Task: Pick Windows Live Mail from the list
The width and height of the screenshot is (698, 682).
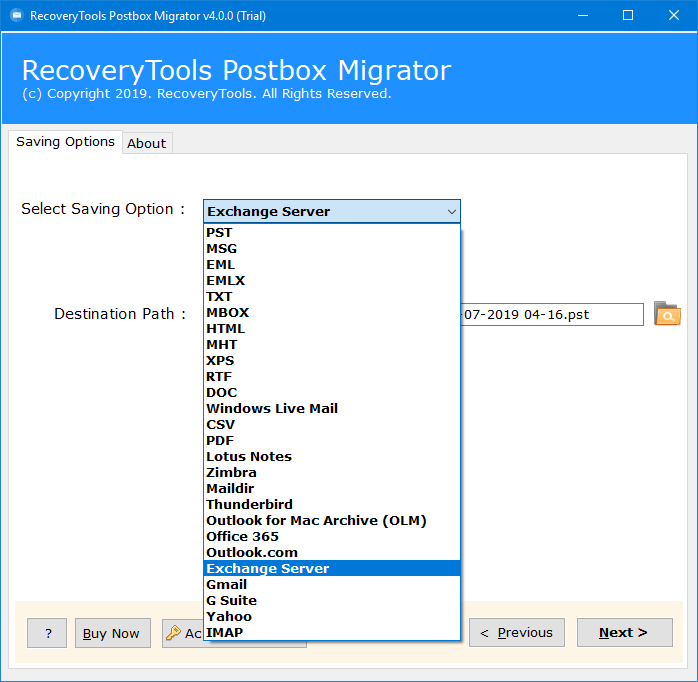Action: click(332, 408)
